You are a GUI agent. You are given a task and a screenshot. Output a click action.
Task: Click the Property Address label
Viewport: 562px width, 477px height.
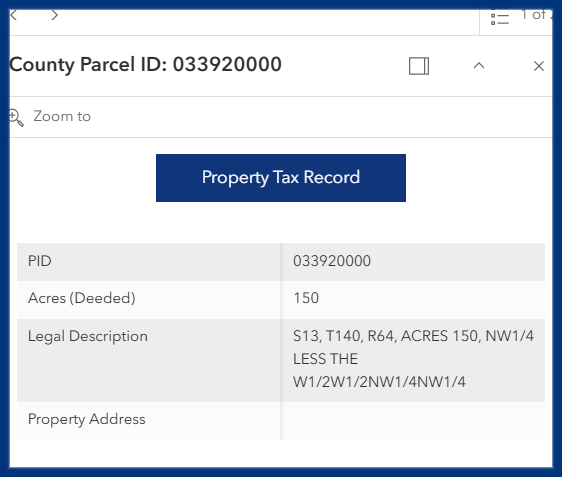coord(87,419)
